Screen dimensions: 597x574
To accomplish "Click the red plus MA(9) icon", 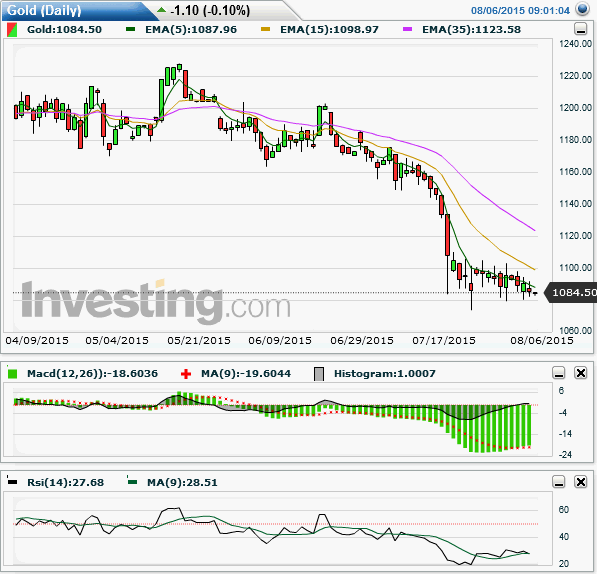I will tap(186, 374).
